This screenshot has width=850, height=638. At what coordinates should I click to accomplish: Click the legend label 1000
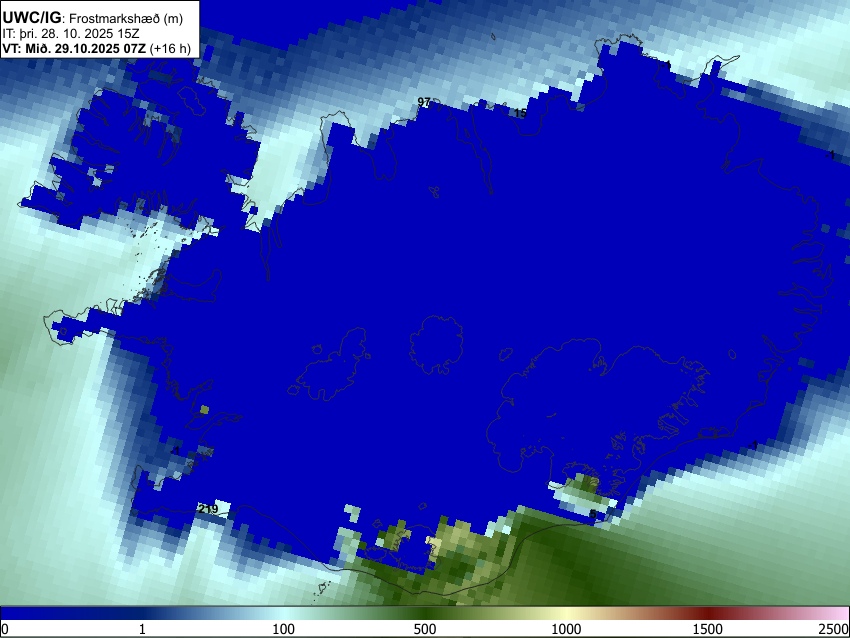click(x=566, y=629)
